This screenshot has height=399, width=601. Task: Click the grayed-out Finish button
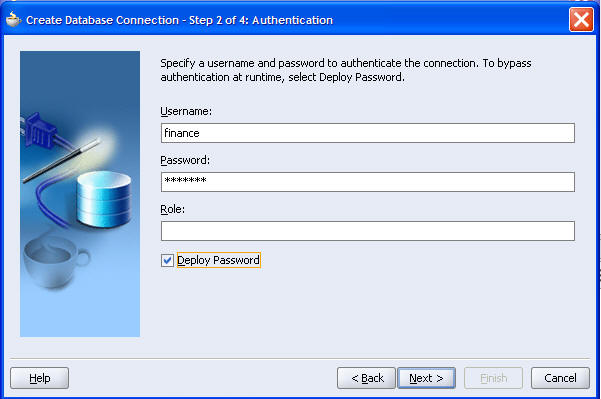[x=493, y=378]
